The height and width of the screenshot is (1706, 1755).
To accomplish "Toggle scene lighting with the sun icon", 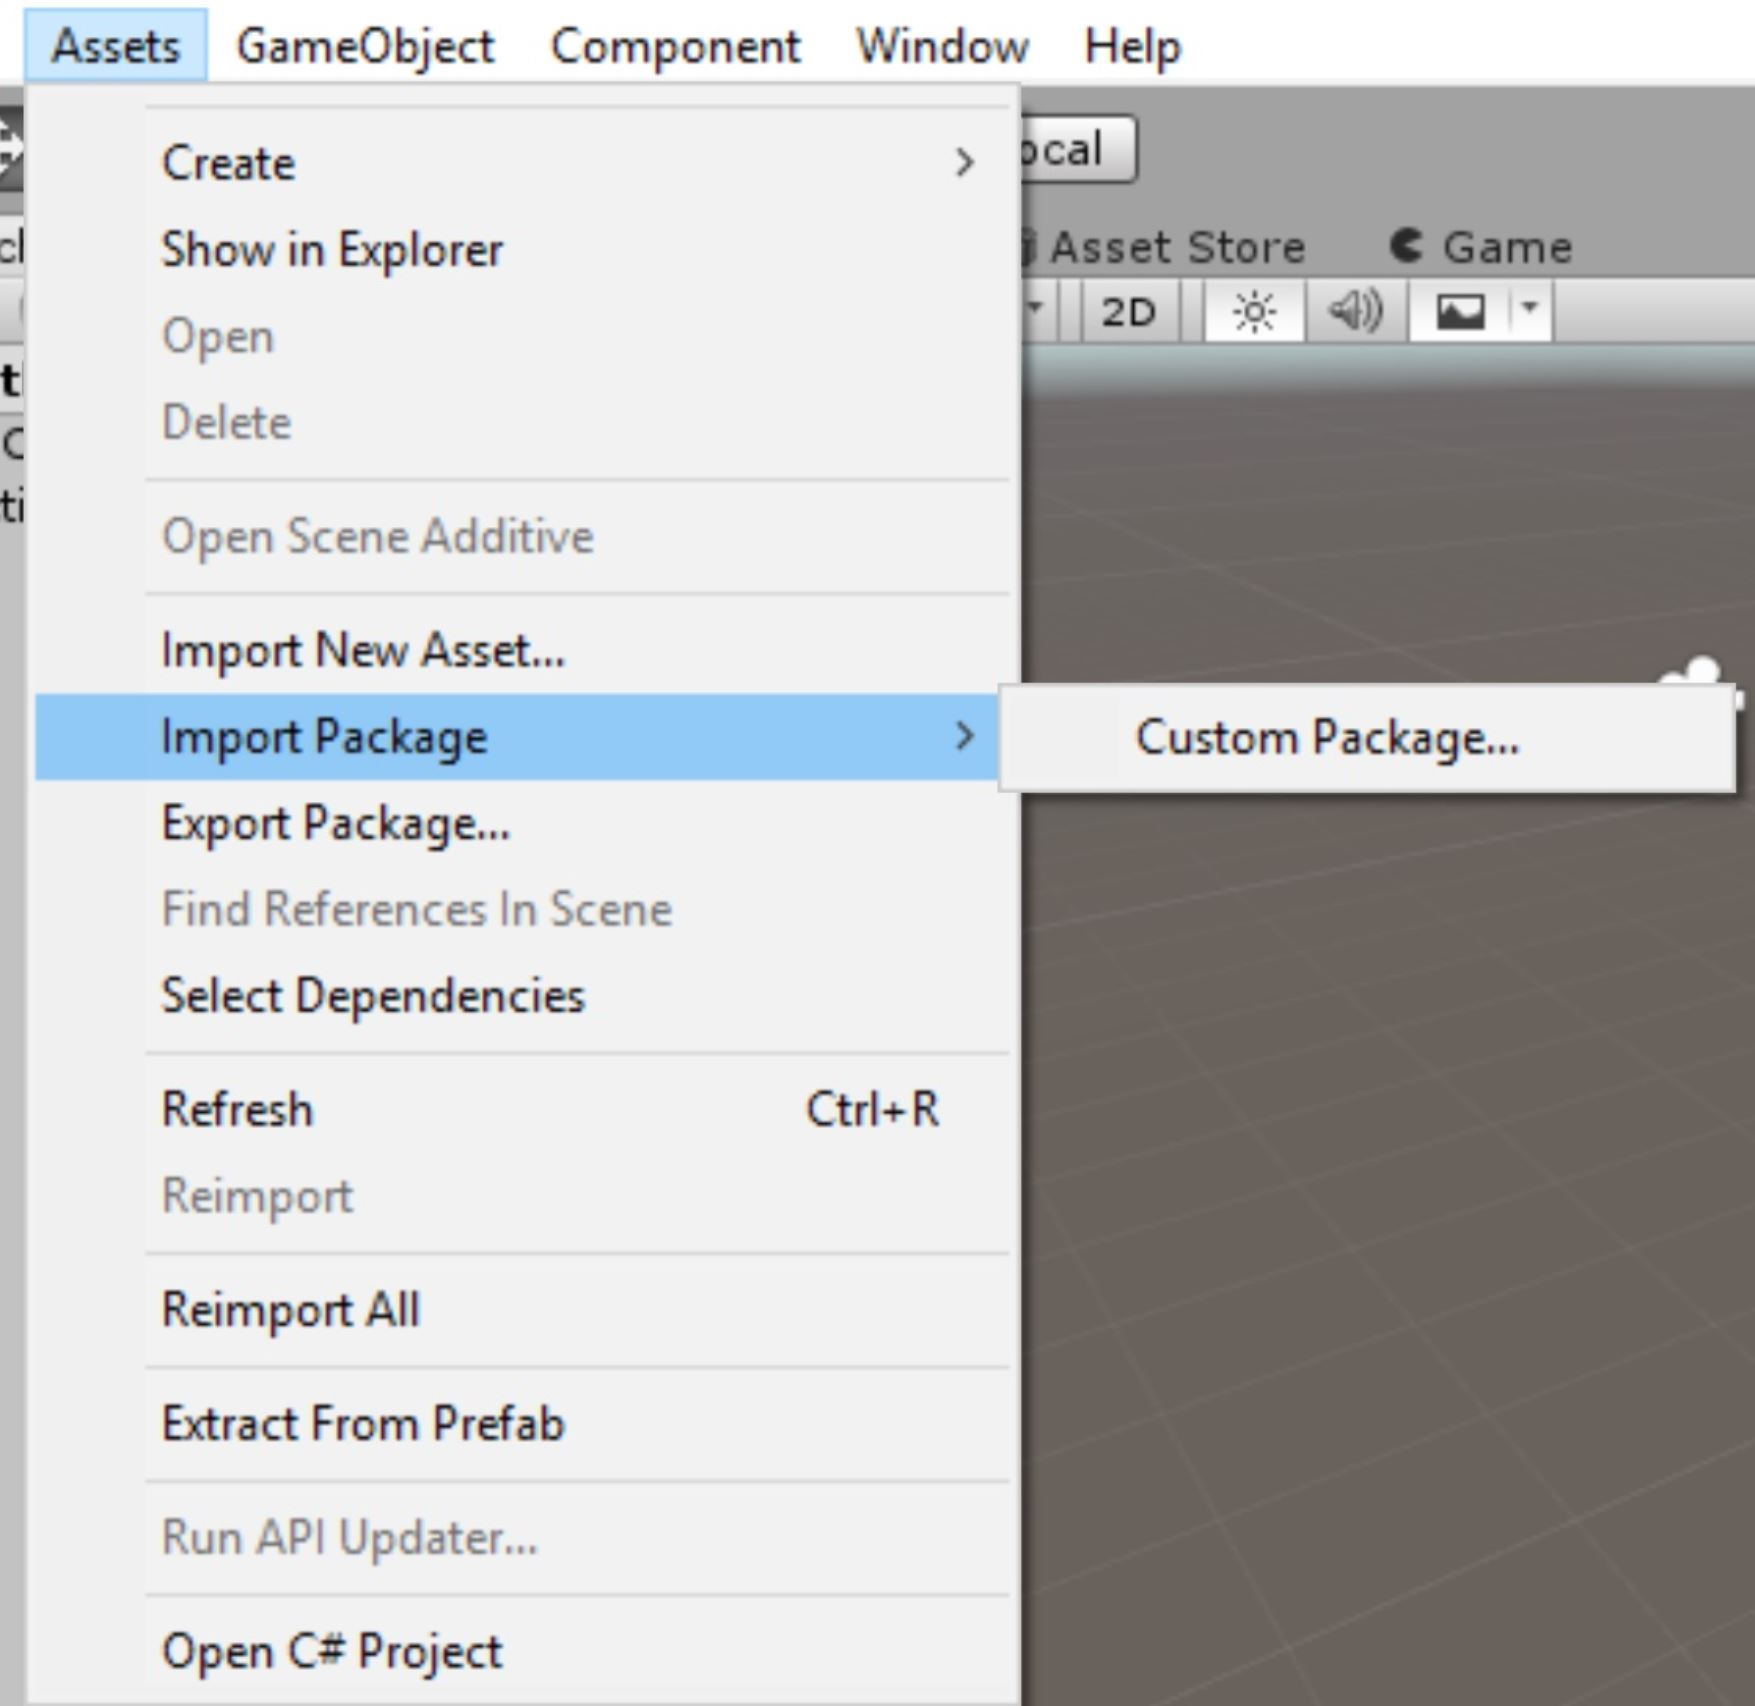I will (x=1254, y=313).
